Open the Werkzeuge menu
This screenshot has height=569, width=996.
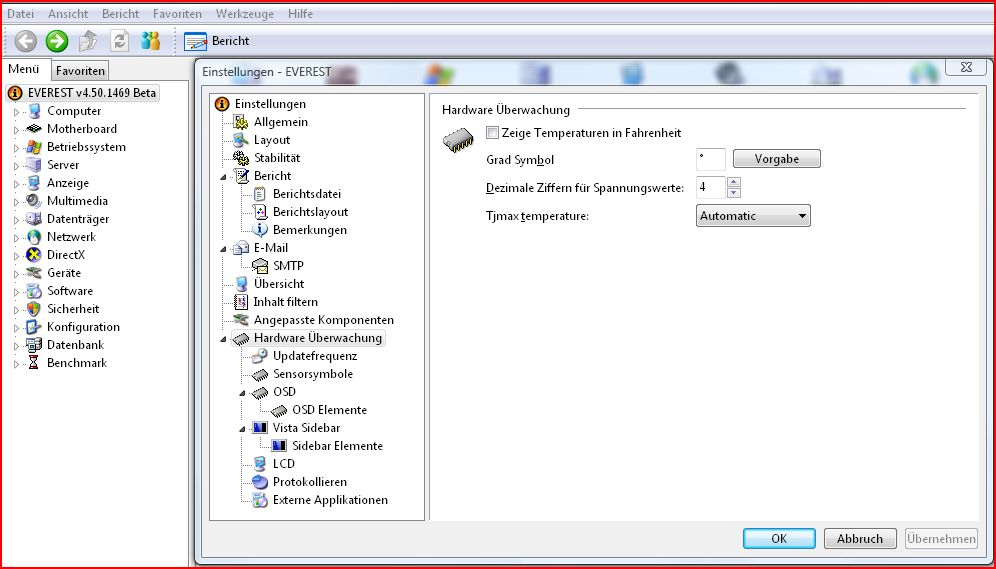coord(245,13)
